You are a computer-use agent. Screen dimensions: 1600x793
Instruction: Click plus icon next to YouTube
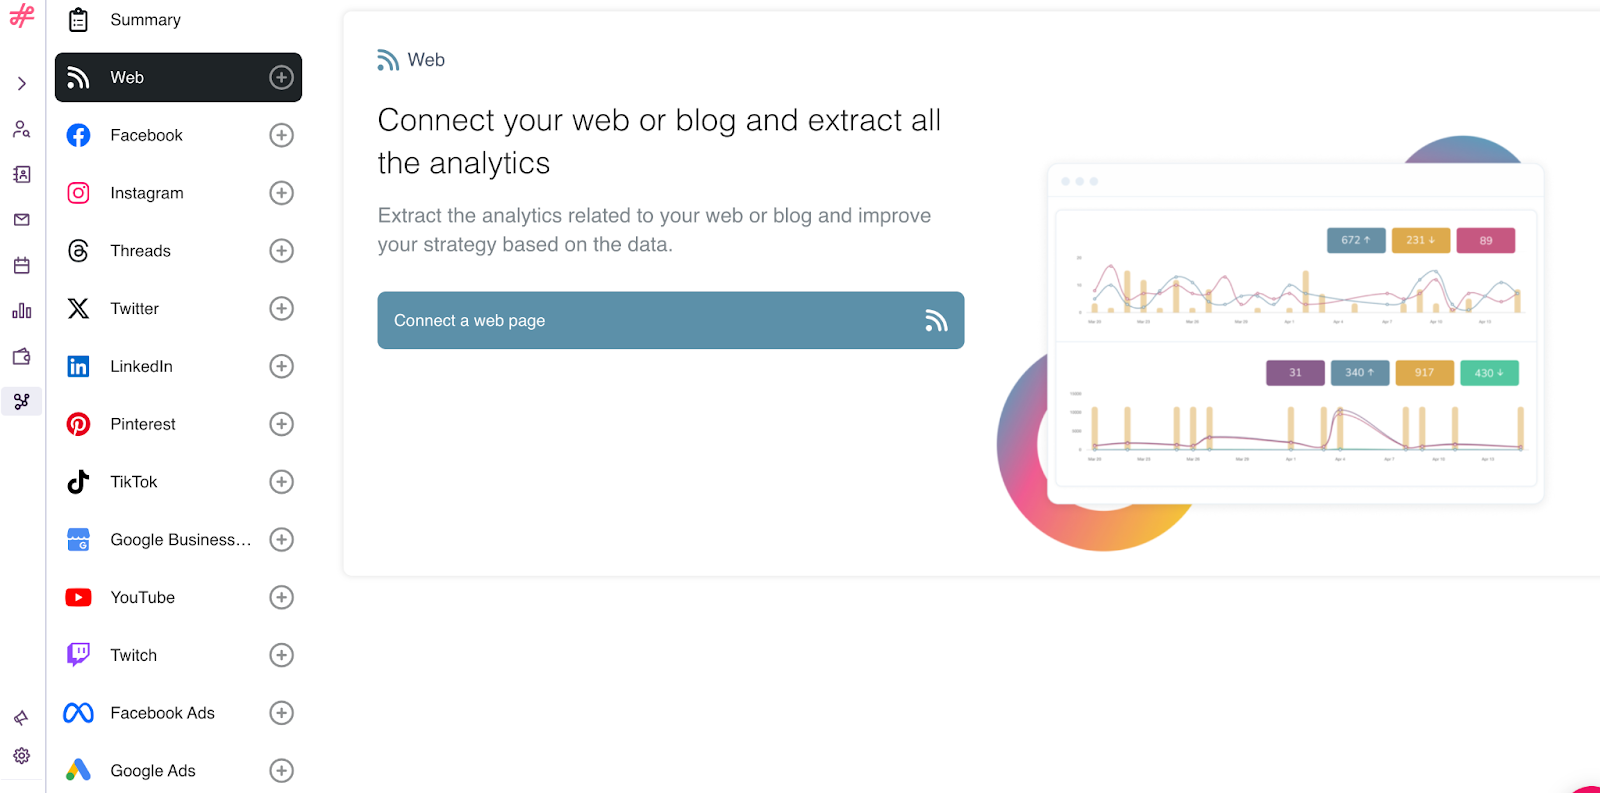[x=282, y=597]
